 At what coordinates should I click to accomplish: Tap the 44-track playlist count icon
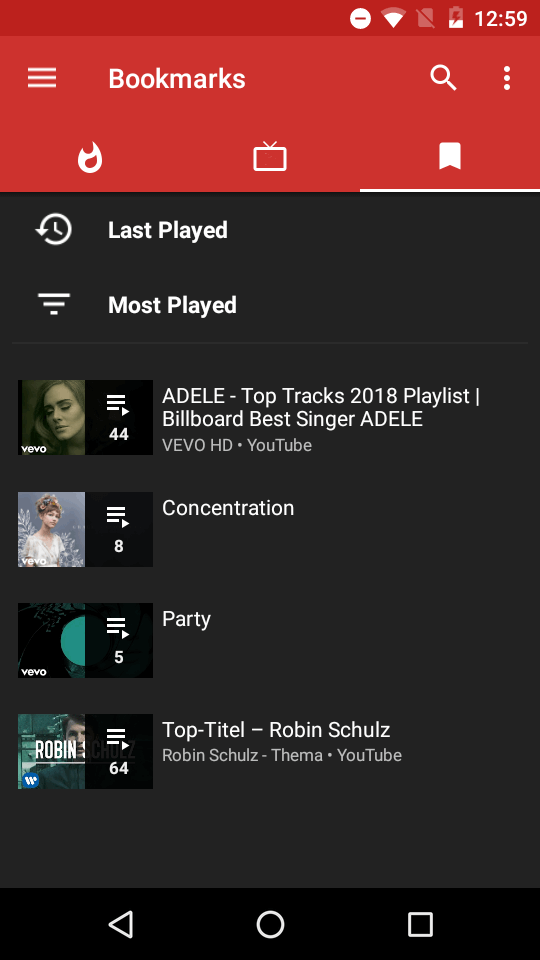tap(119, 418)
